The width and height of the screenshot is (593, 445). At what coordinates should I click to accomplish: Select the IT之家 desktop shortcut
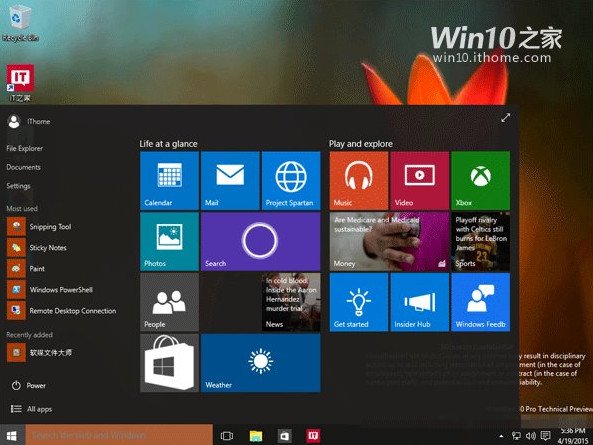[20, 83]
